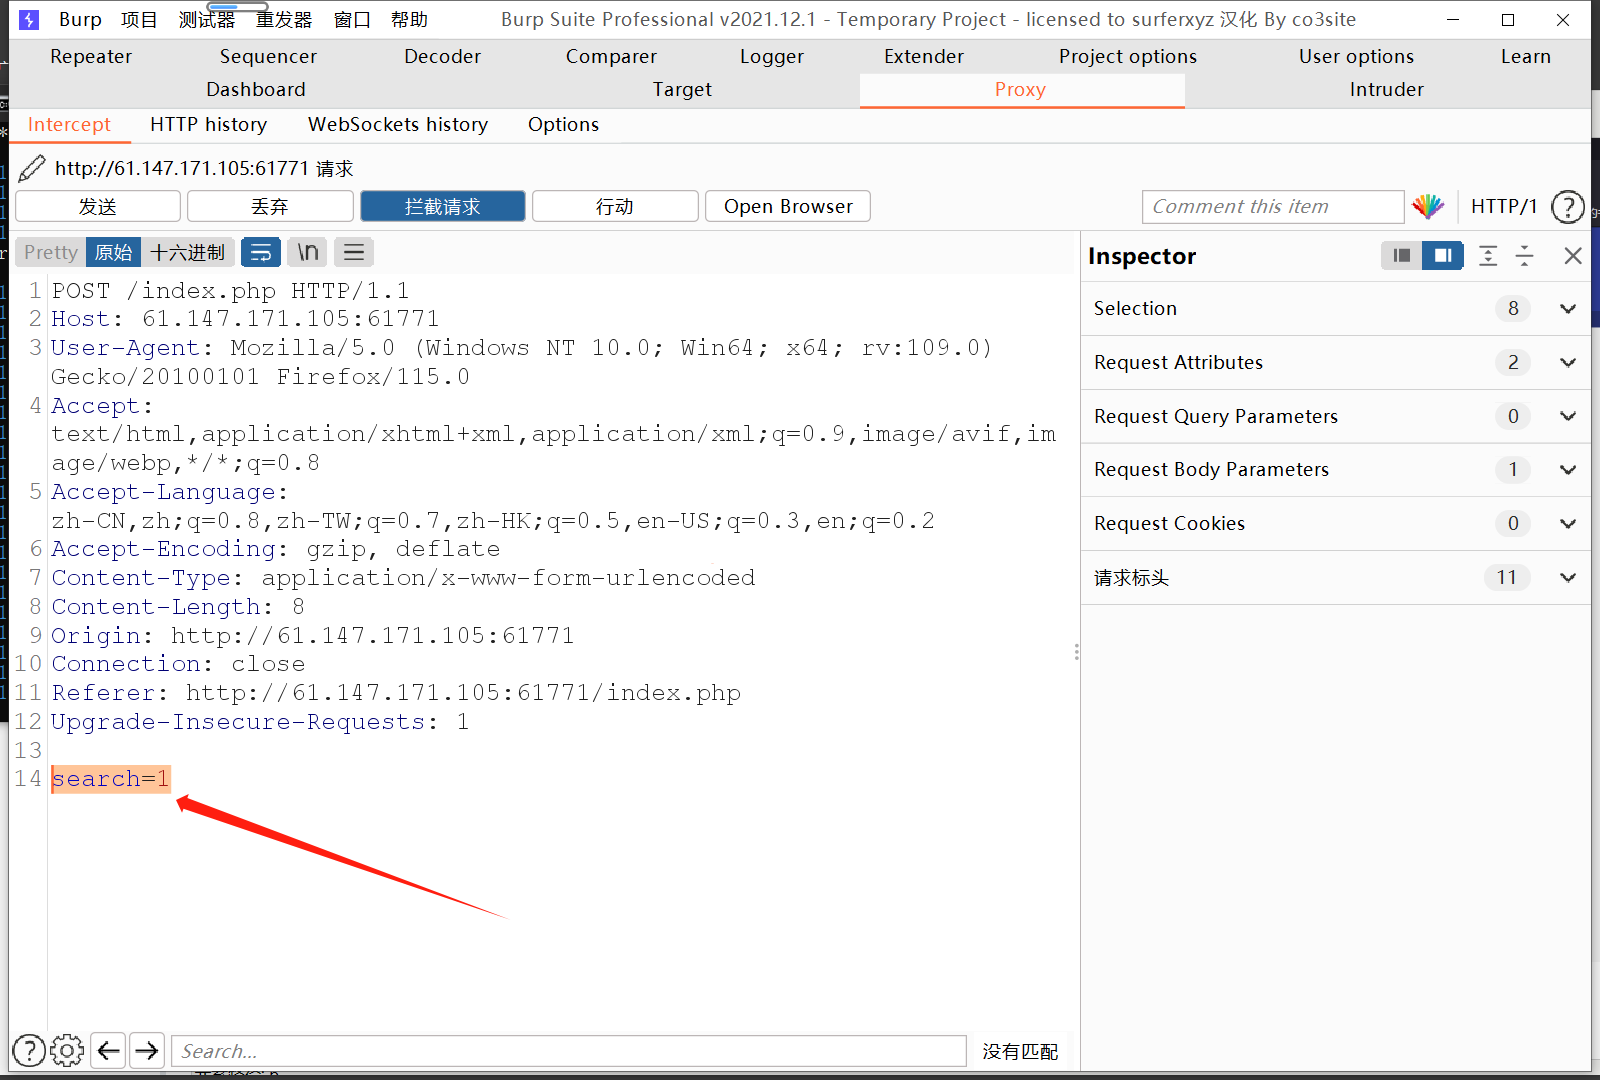1600x1080 pixels.
Task: Switch Inspector to the stacked layout icon
Action: pyautogui.click(x=1402, y=256)
